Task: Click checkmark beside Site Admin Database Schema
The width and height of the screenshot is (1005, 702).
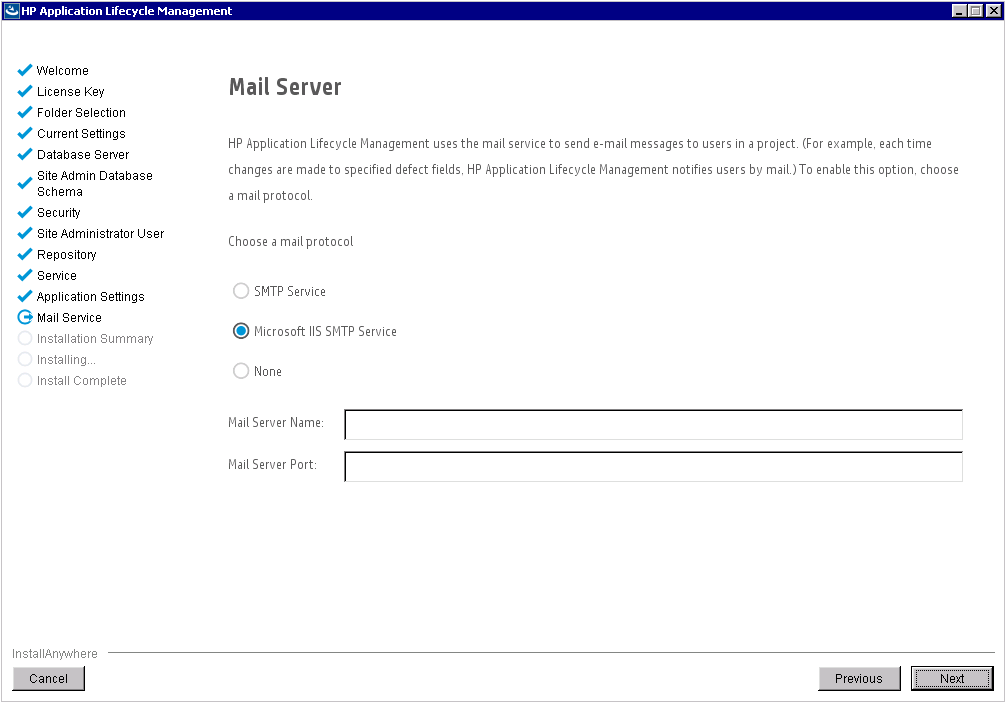Action: click(x=24, y=183)
